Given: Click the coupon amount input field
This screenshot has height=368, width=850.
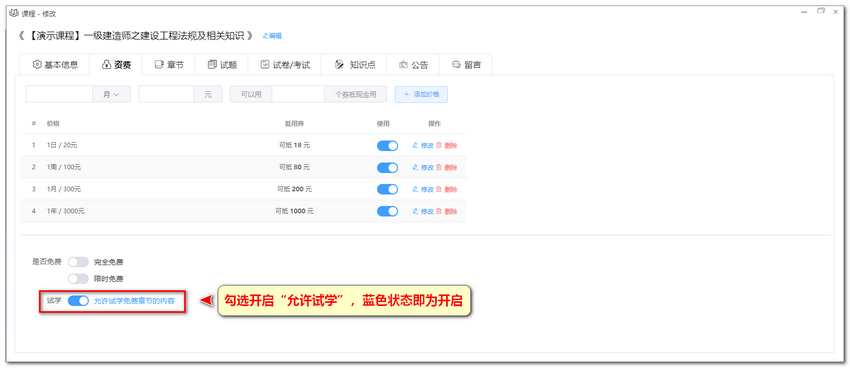Looking at the screenshot, I should click(298, 94).
